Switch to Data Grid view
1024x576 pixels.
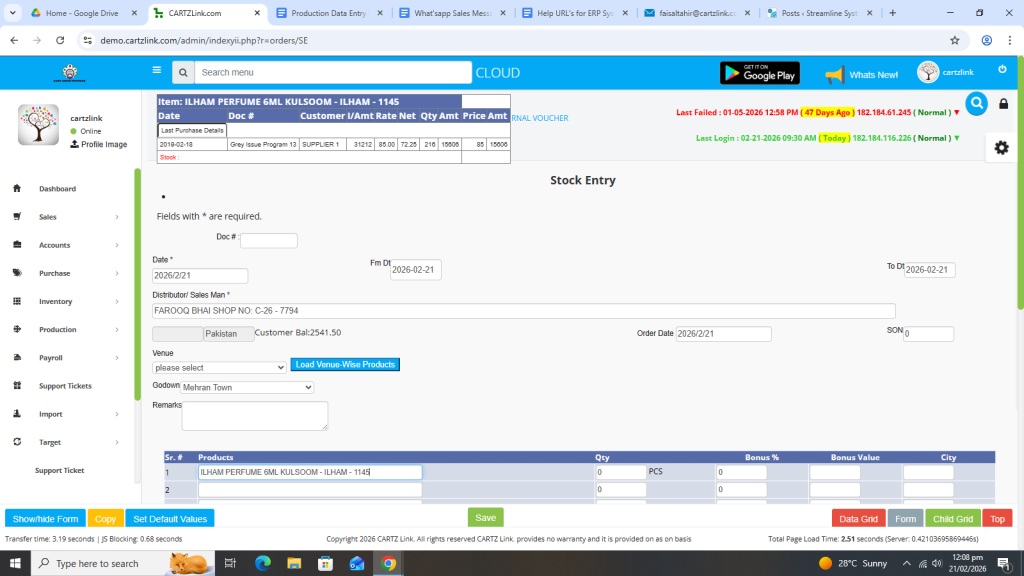[x=858, y=519]
